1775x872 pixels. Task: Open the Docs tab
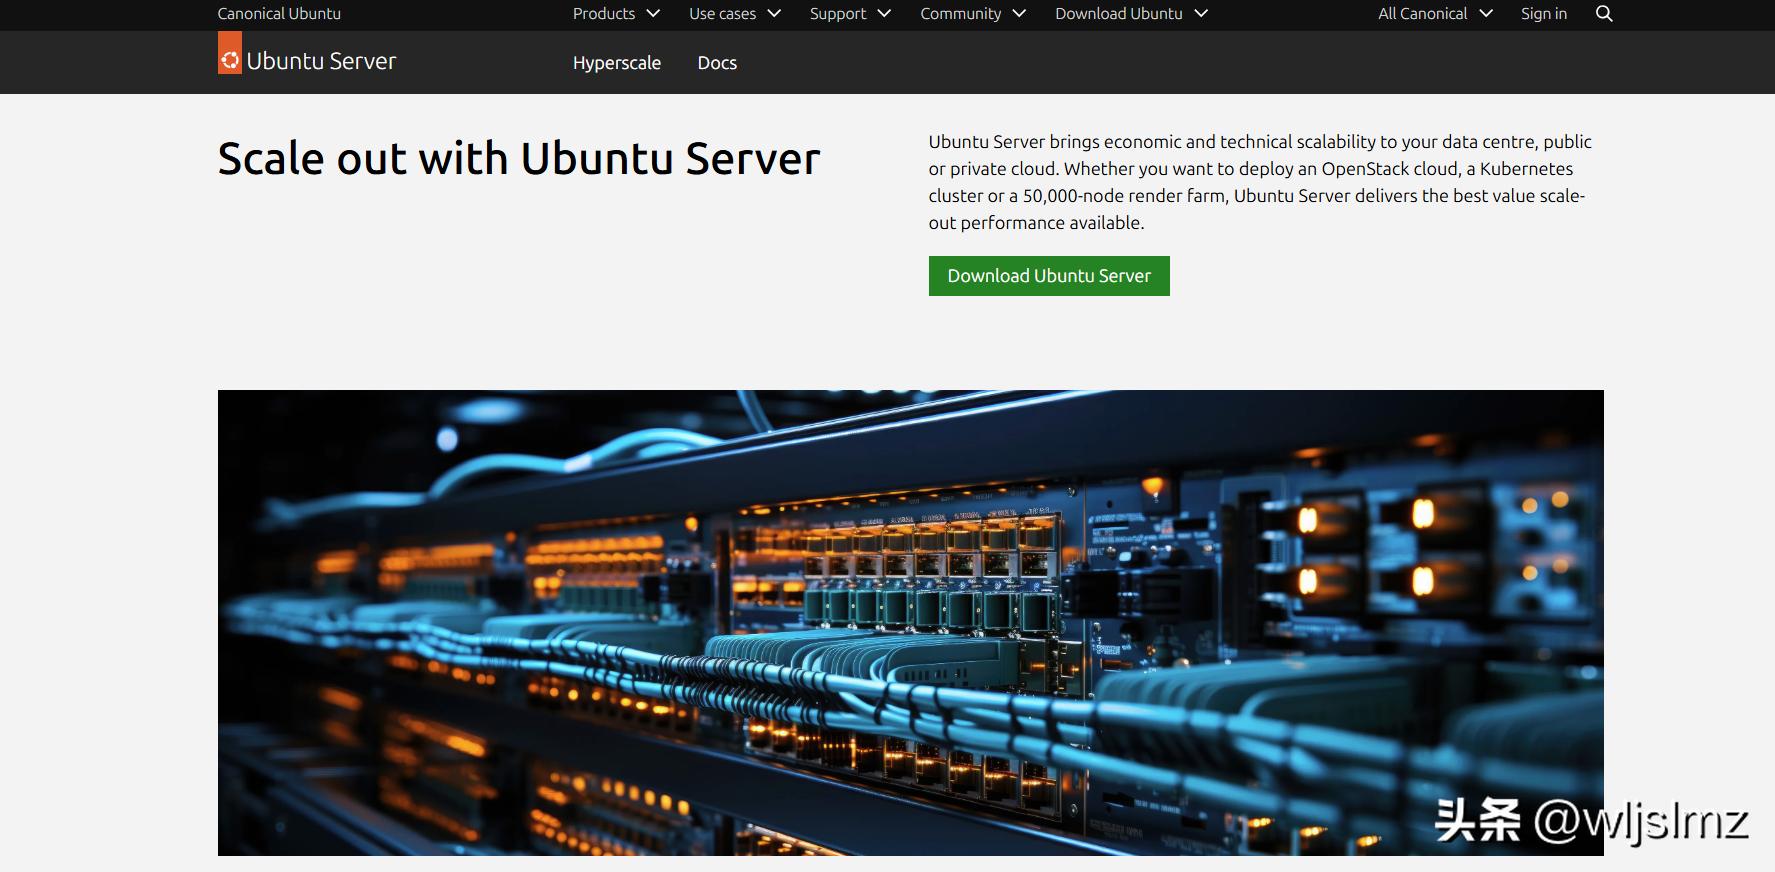[717, 63]
